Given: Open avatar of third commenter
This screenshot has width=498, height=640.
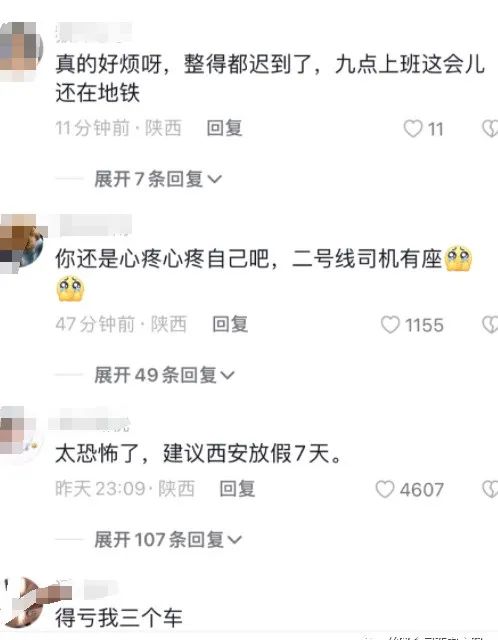Looking at the screenshot, I should coord(17,435).
